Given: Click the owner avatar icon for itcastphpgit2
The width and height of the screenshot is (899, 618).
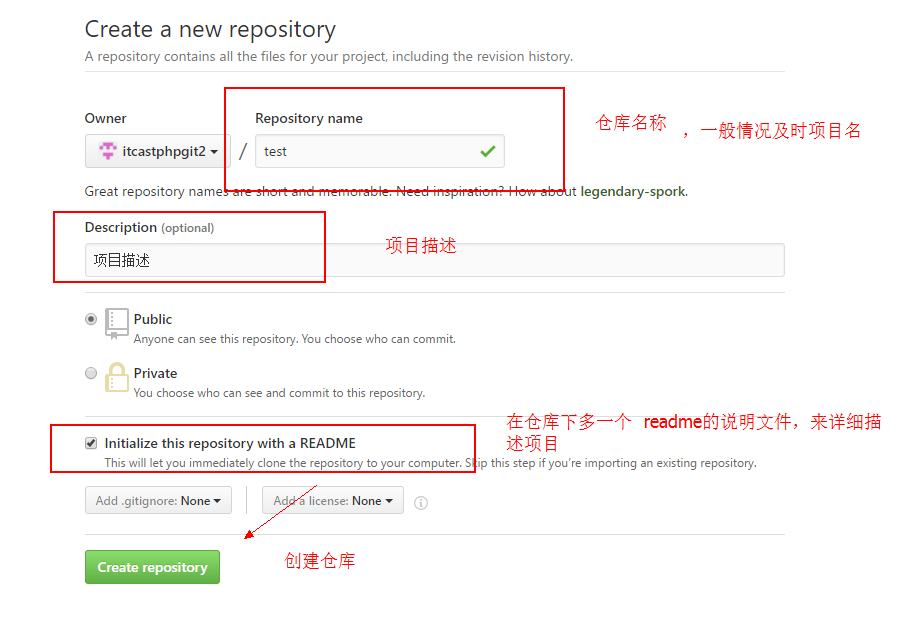Looking at the screenshot, I should [x=108, y=151].
